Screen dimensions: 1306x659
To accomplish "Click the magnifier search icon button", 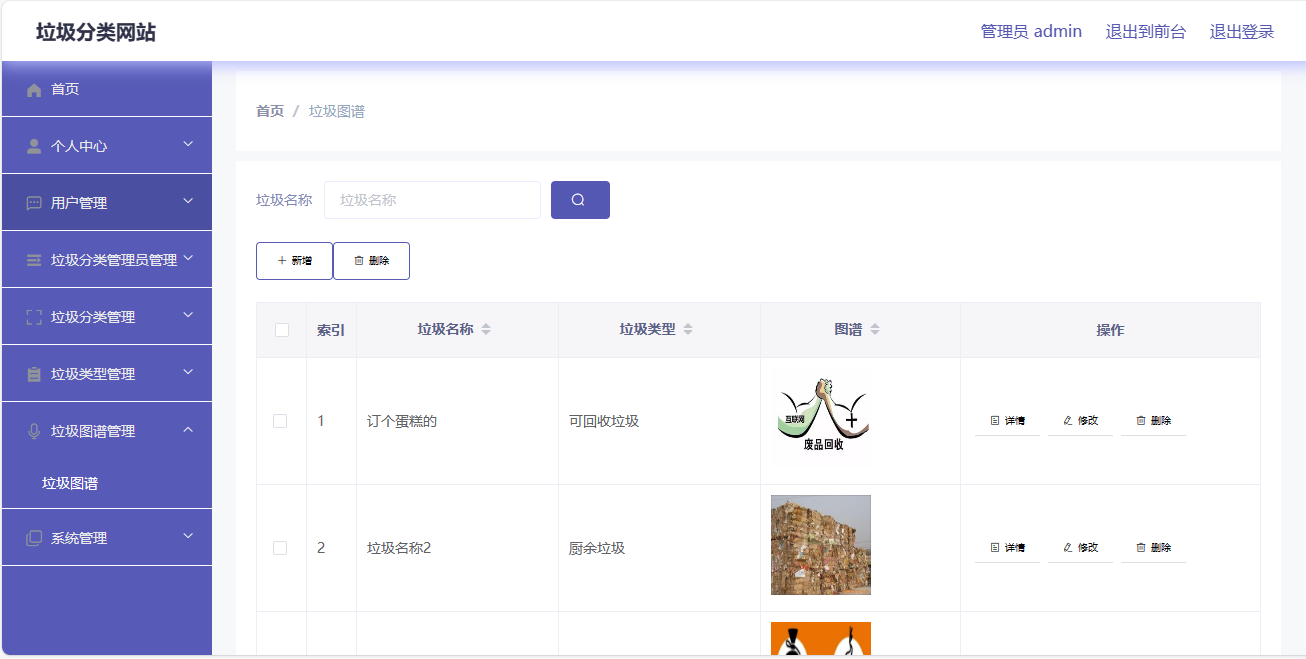I will (x=580, y=199).
